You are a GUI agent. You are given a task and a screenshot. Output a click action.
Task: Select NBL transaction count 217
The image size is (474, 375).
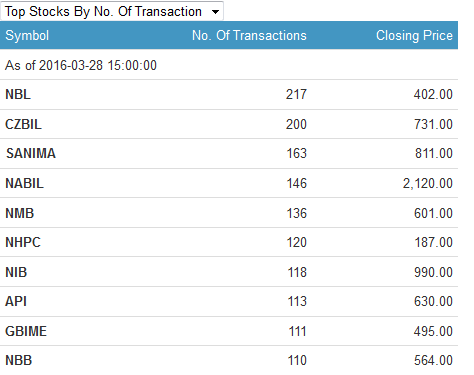(x=296, y=94)
